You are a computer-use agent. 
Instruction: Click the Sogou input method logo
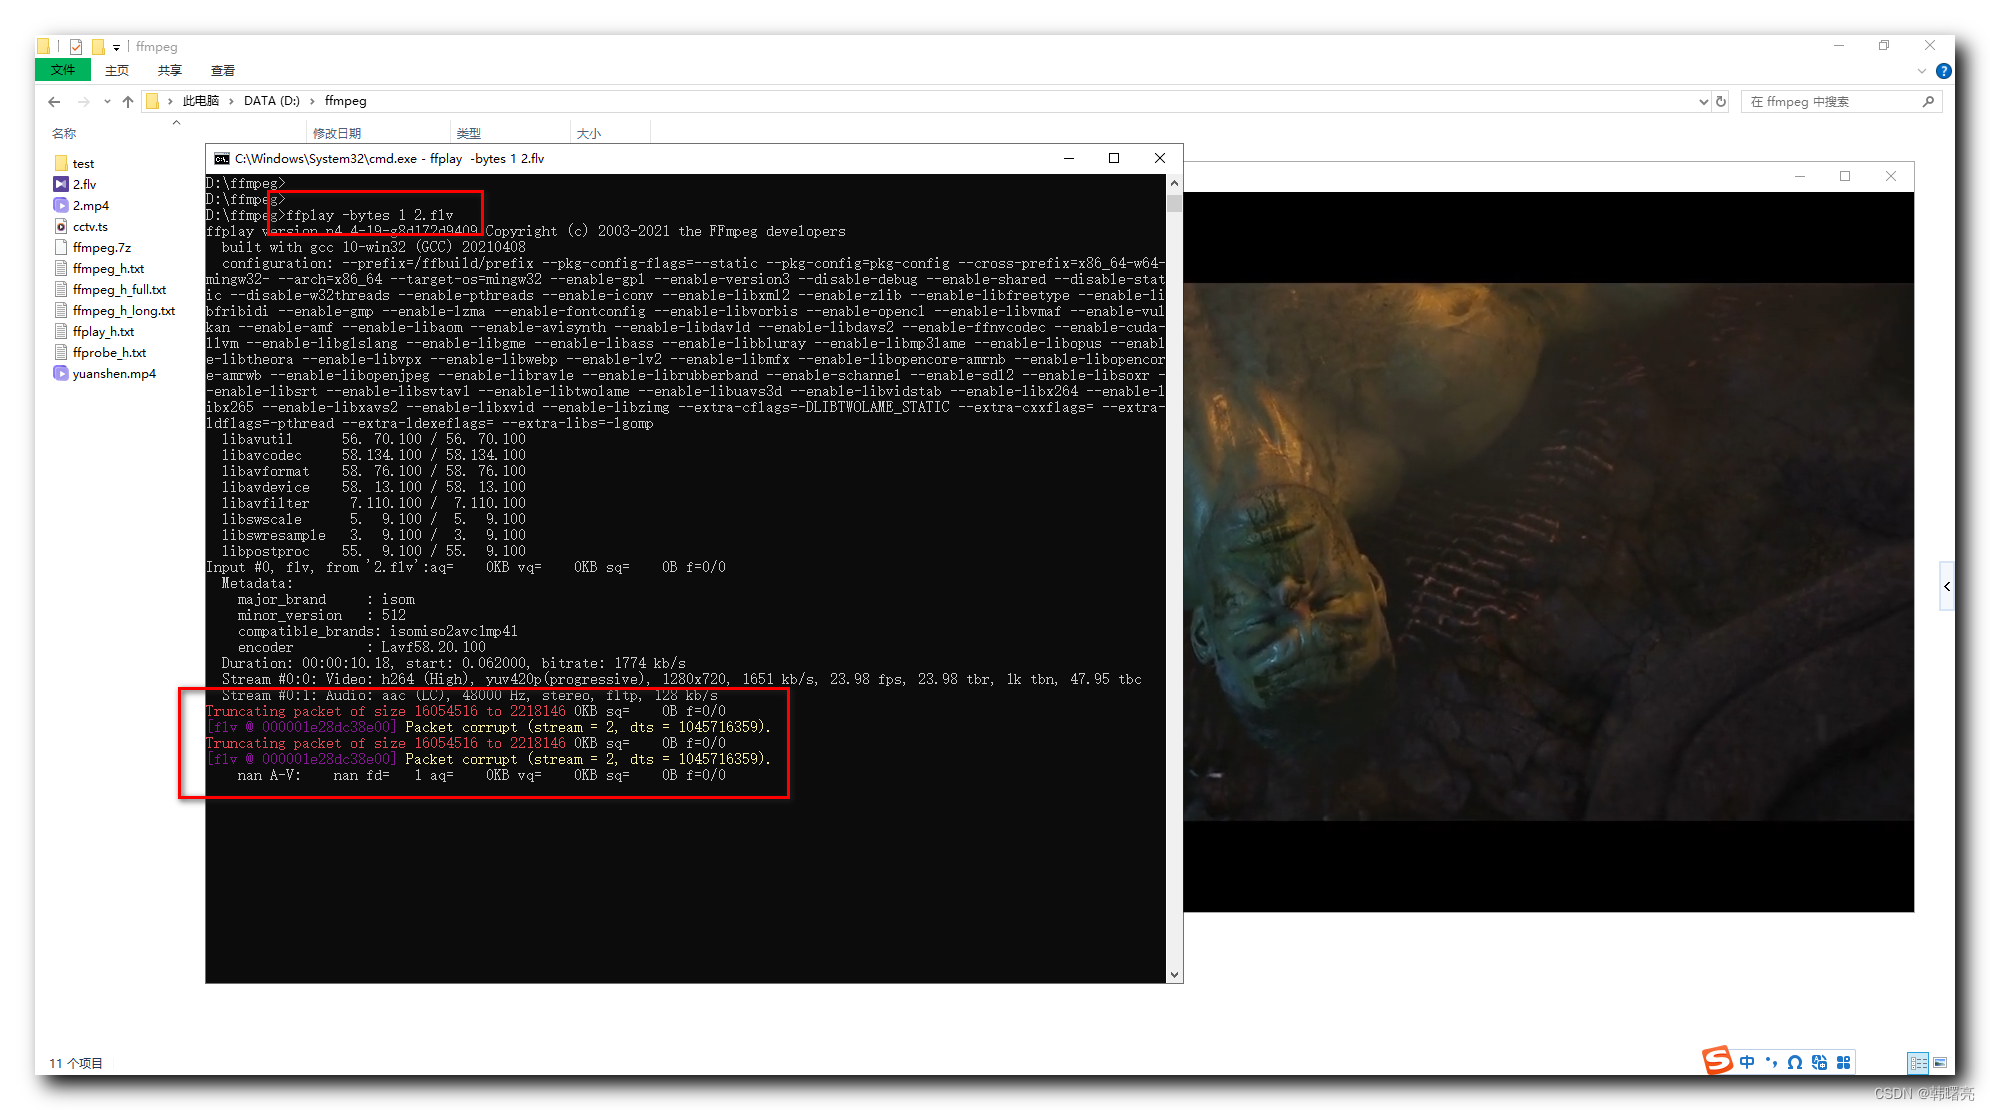1717,1060
